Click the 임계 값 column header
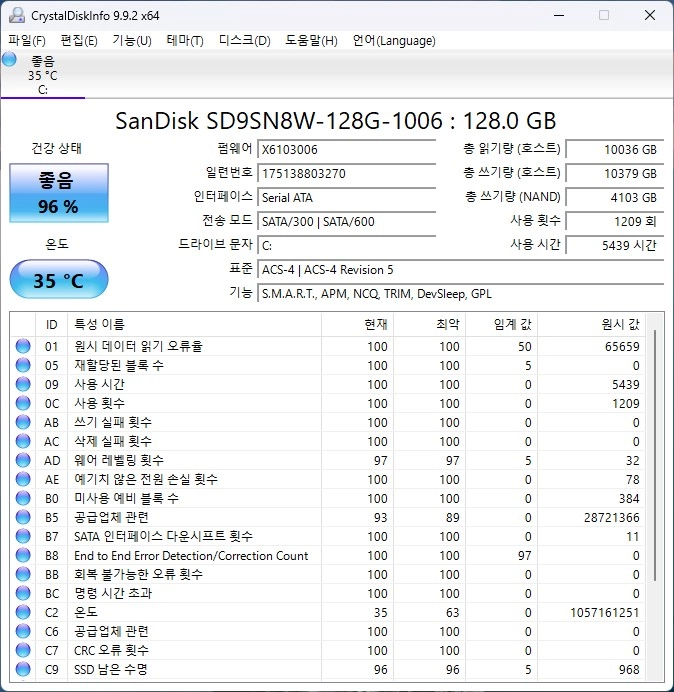The width and height of the screenshot is (674, 692). pos(501,325)
